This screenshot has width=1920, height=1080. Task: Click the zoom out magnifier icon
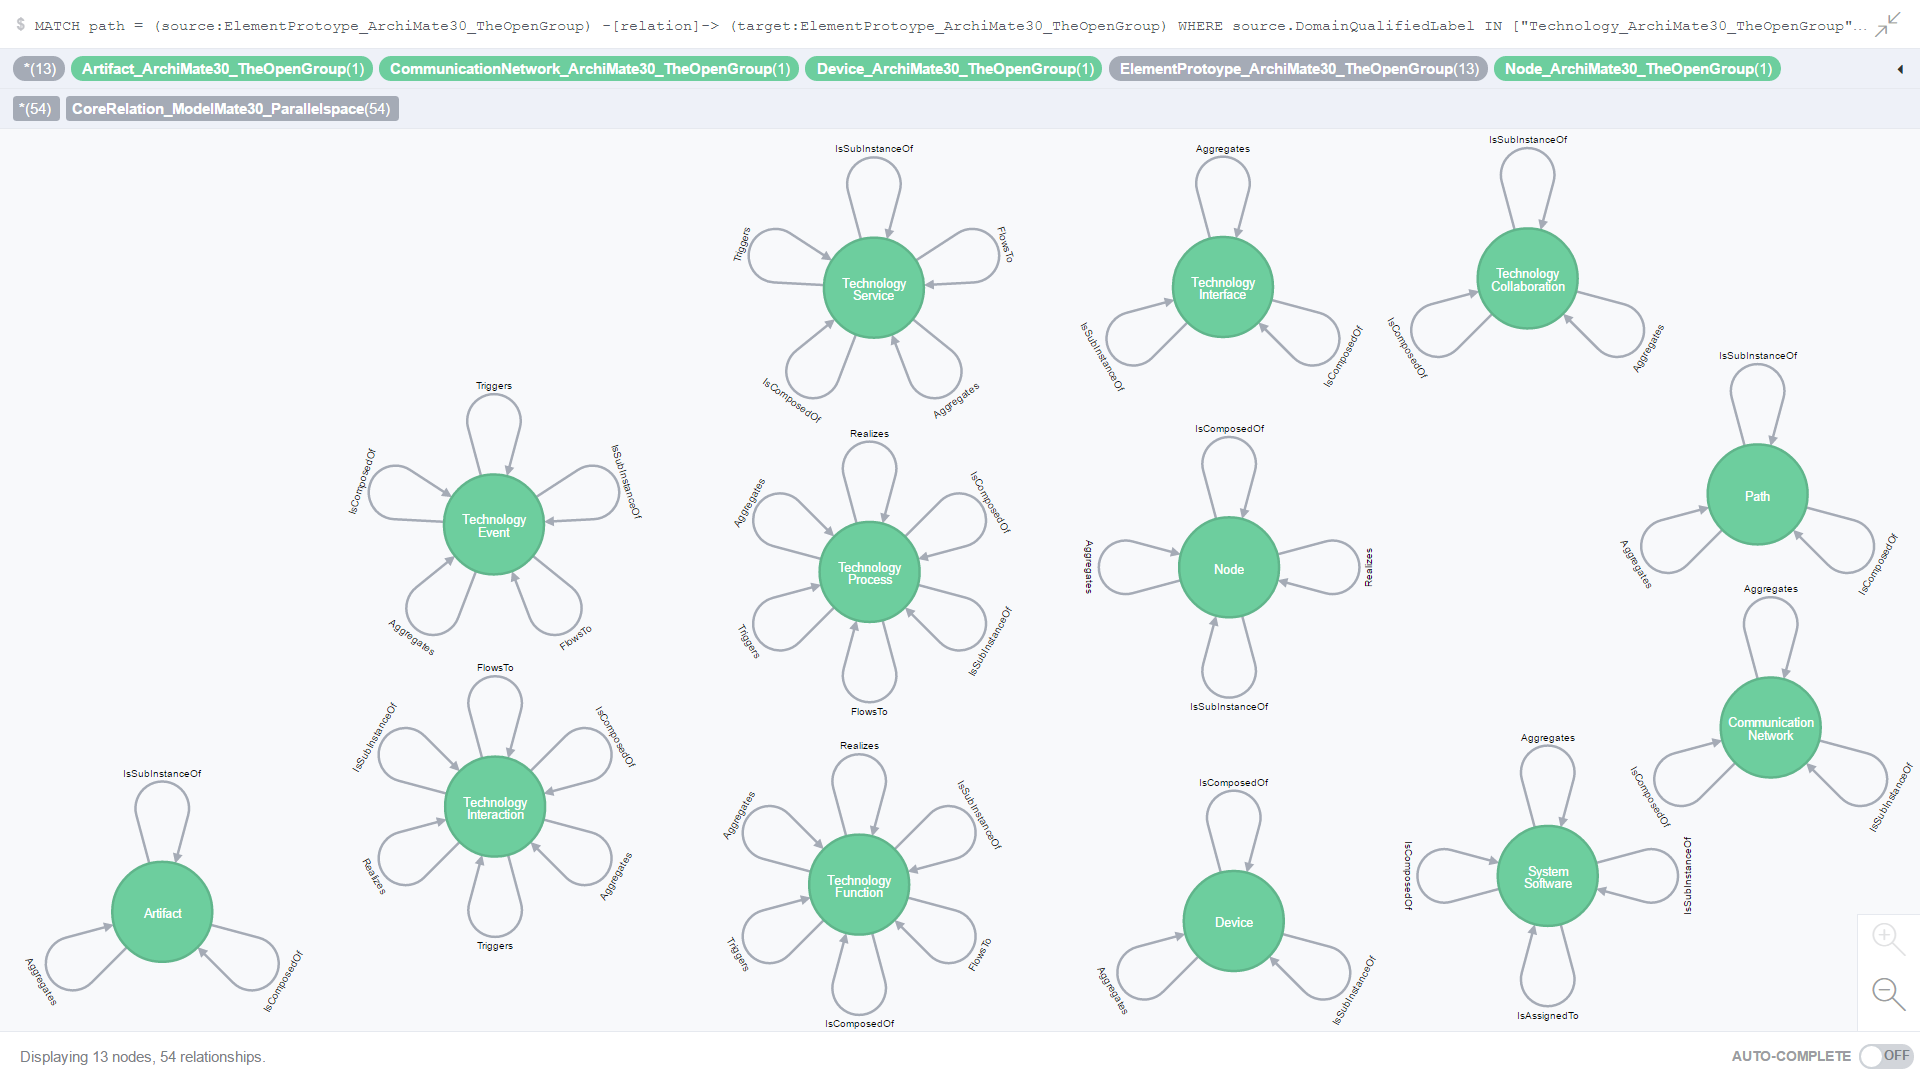click(x=1887, y=993)
